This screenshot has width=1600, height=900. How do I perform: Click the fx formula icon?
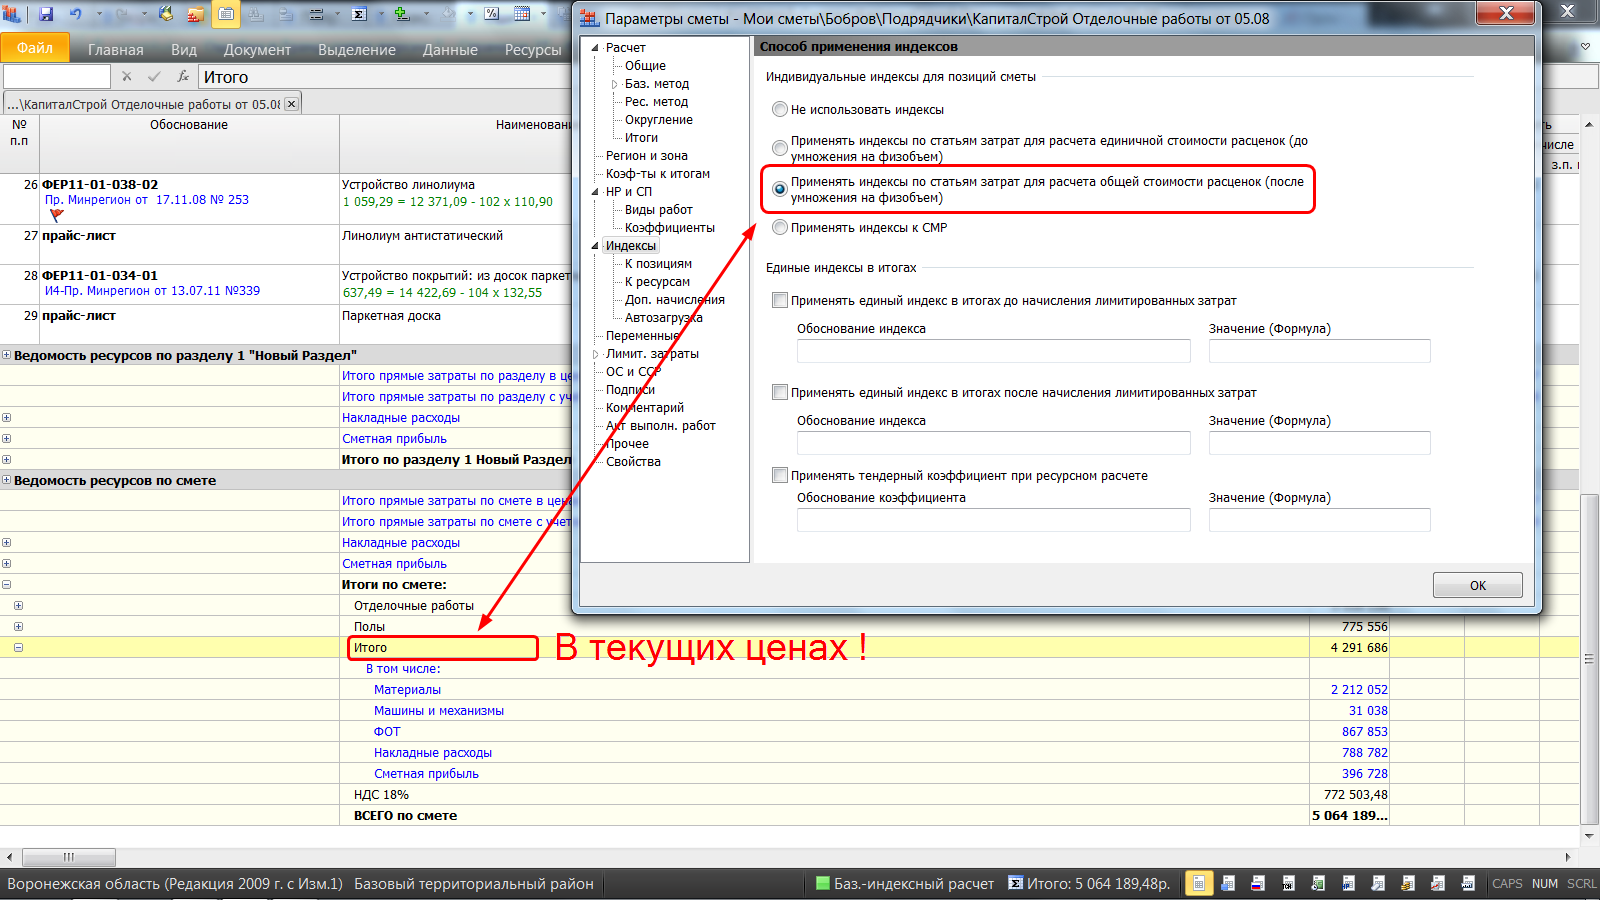[183, 77]
